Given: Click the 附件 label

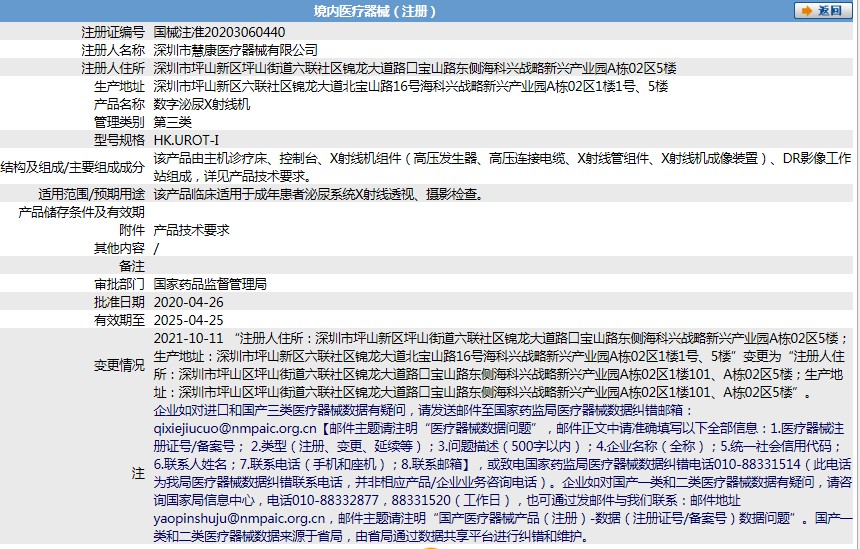Looking at the screenshot, I should coord(132,230).
